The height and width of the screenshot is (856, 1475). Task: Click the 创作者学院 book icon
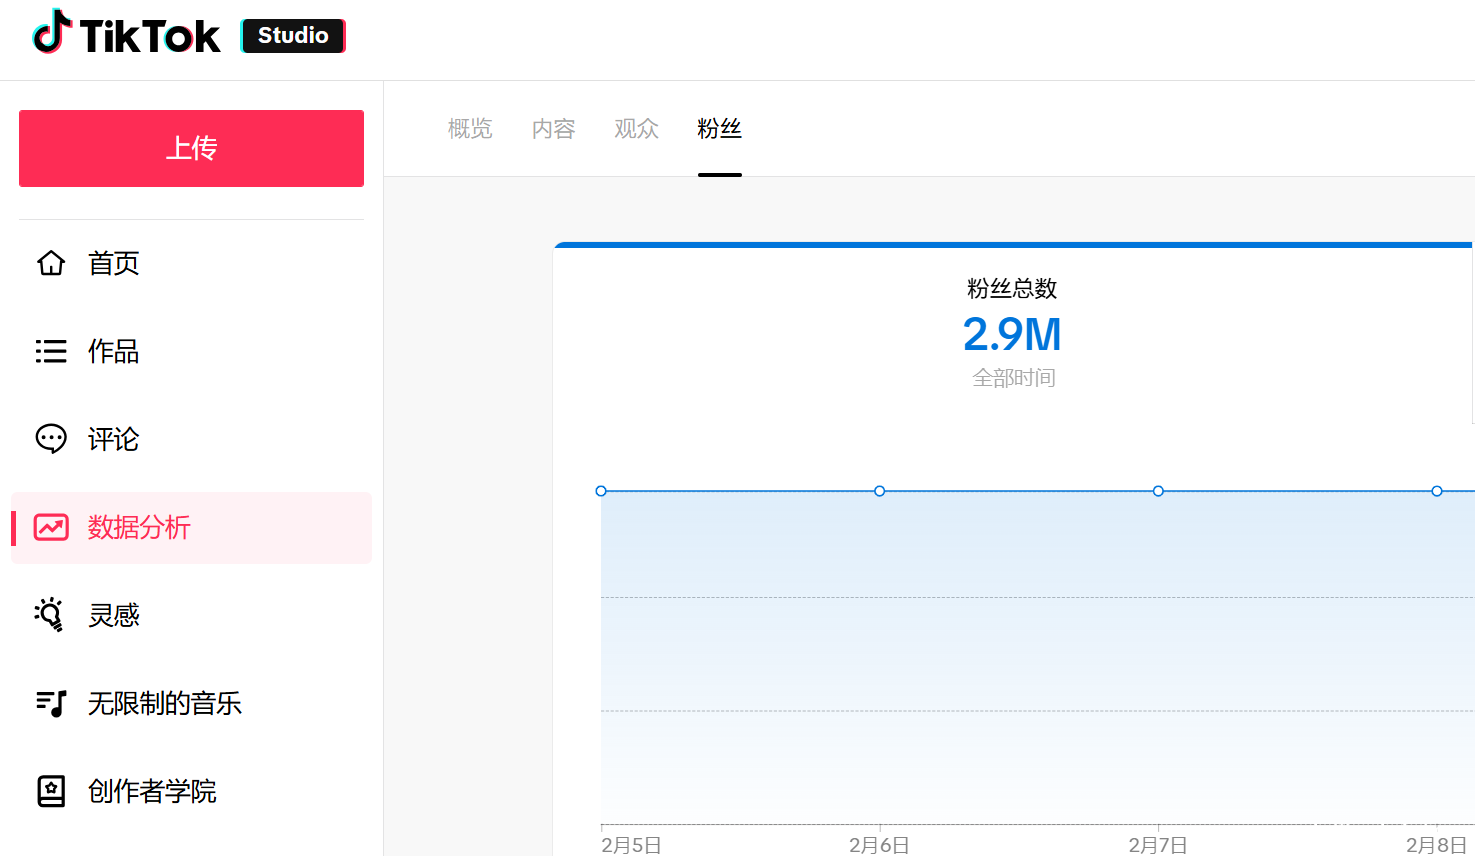pyautogui.click(x=51, y=791)
